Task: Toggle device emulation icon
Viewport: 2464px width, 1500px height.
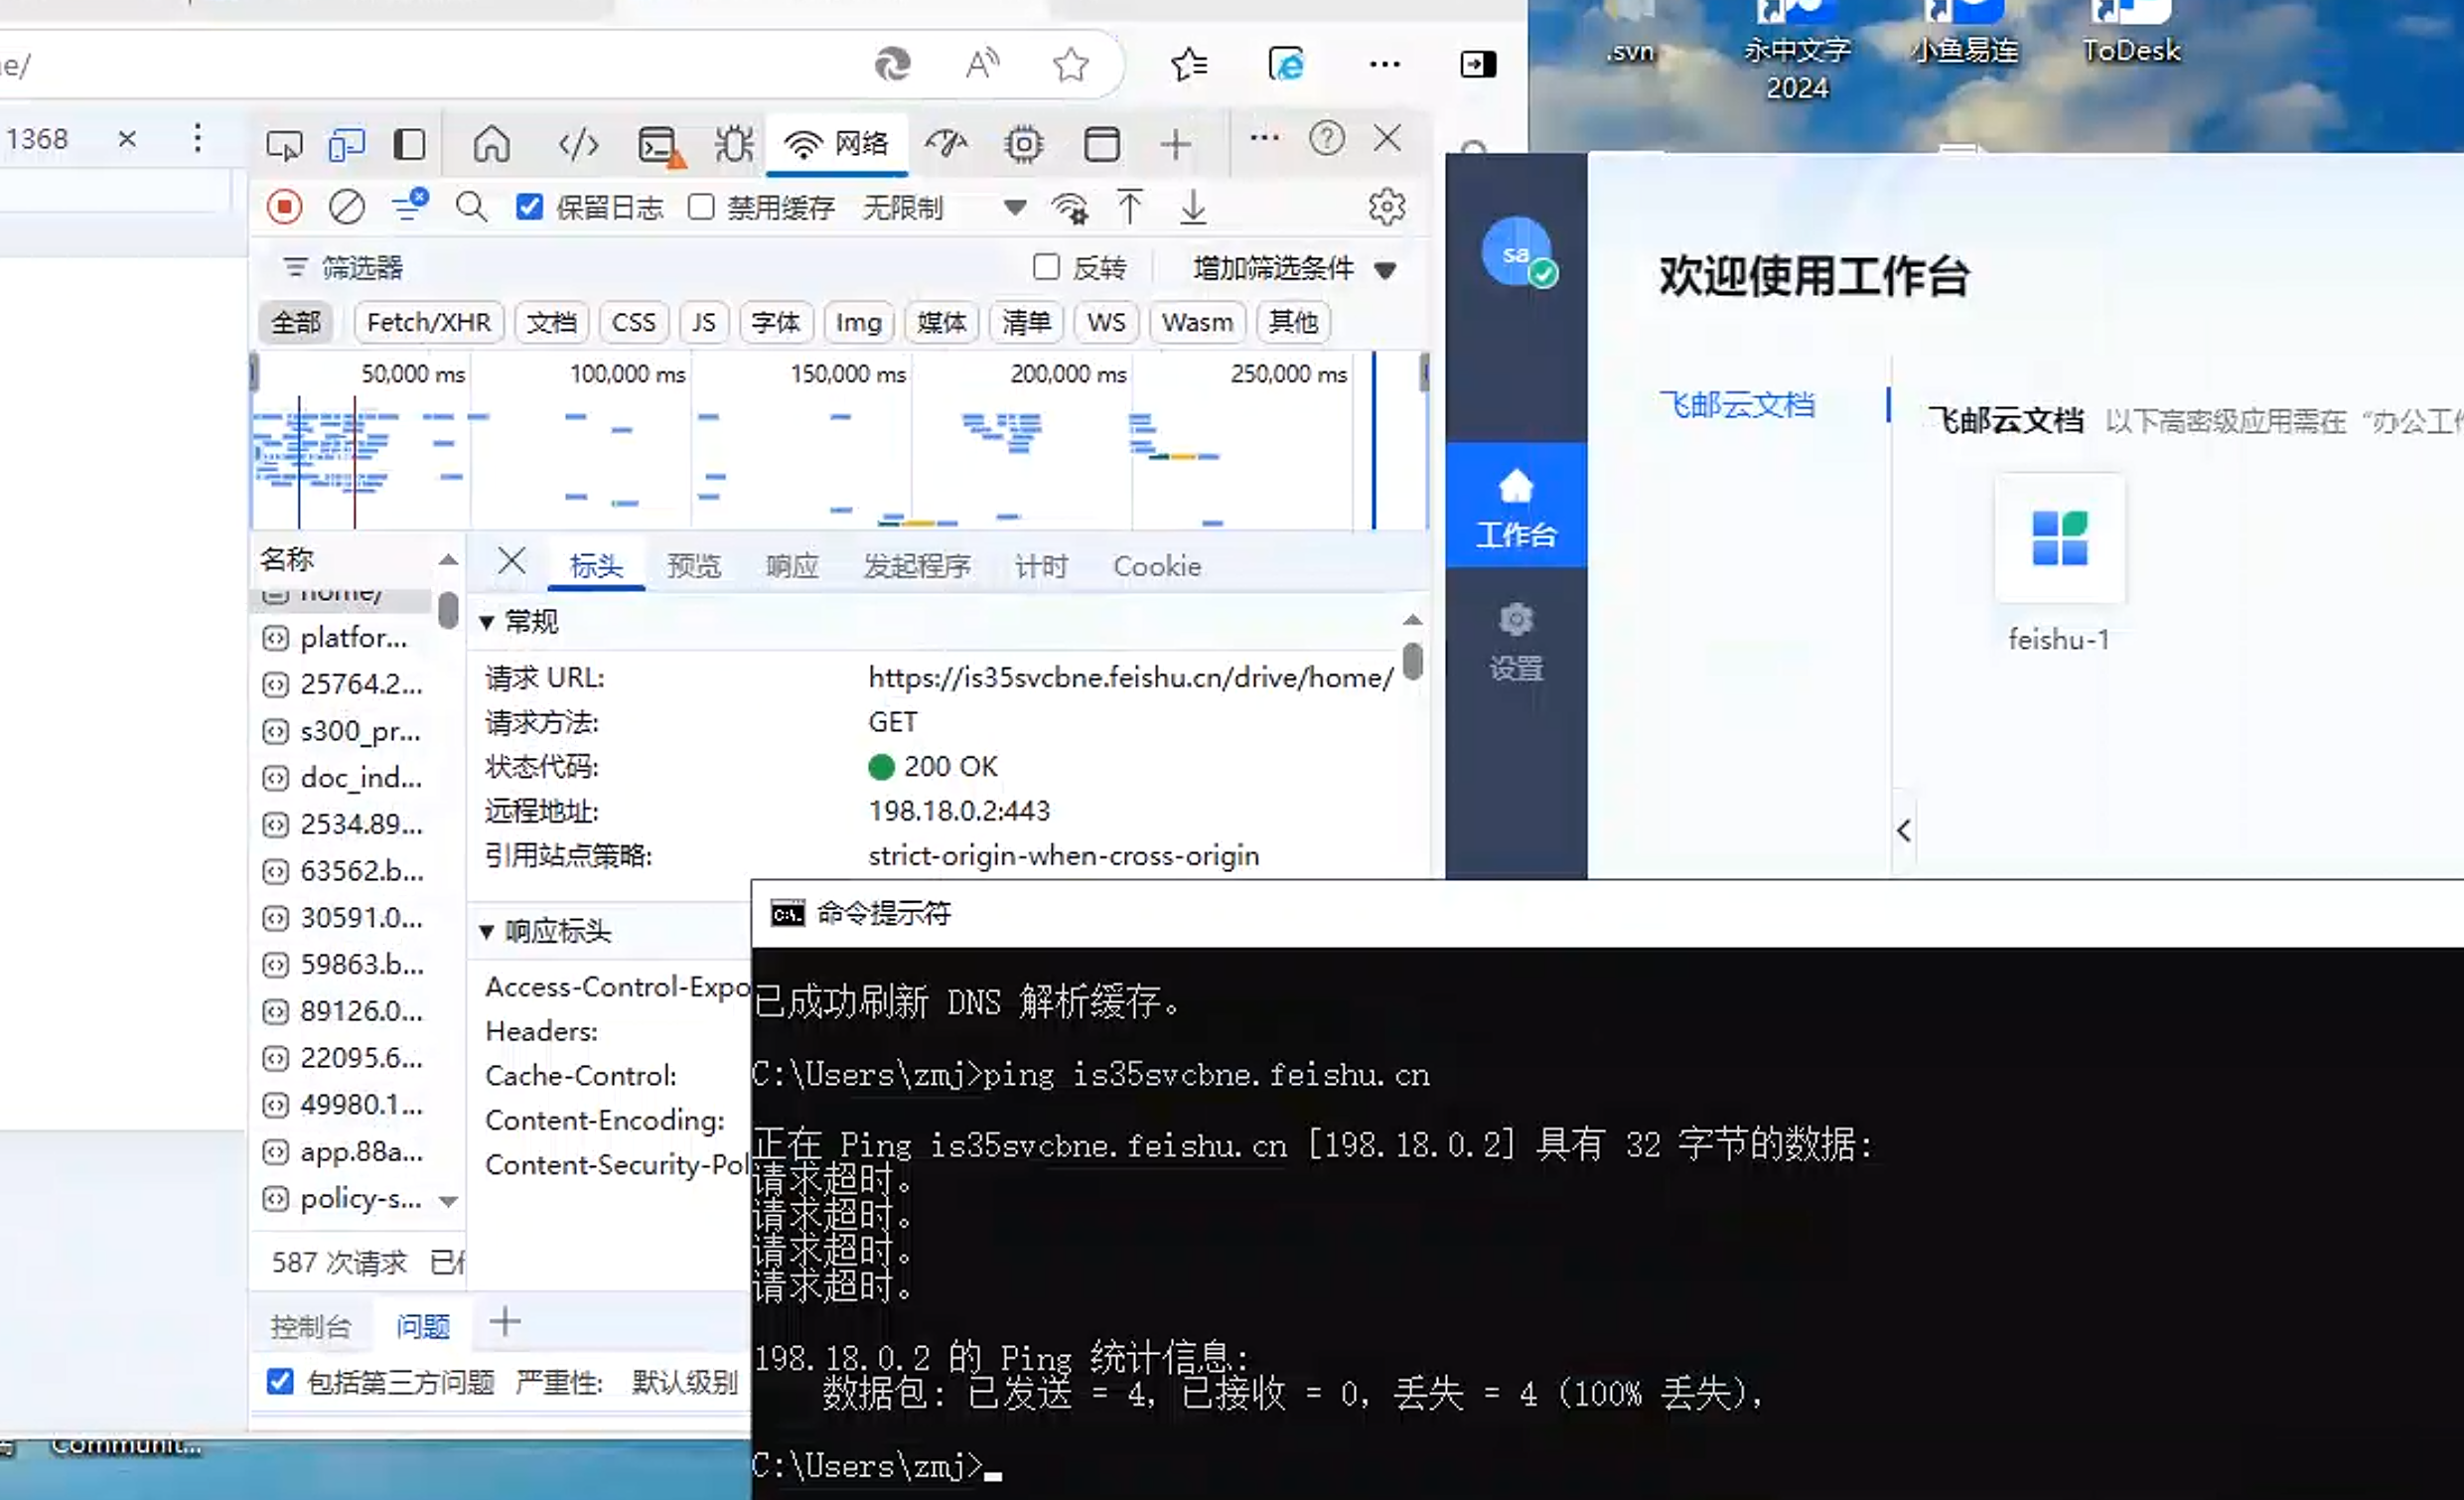Action: (346, 145)
